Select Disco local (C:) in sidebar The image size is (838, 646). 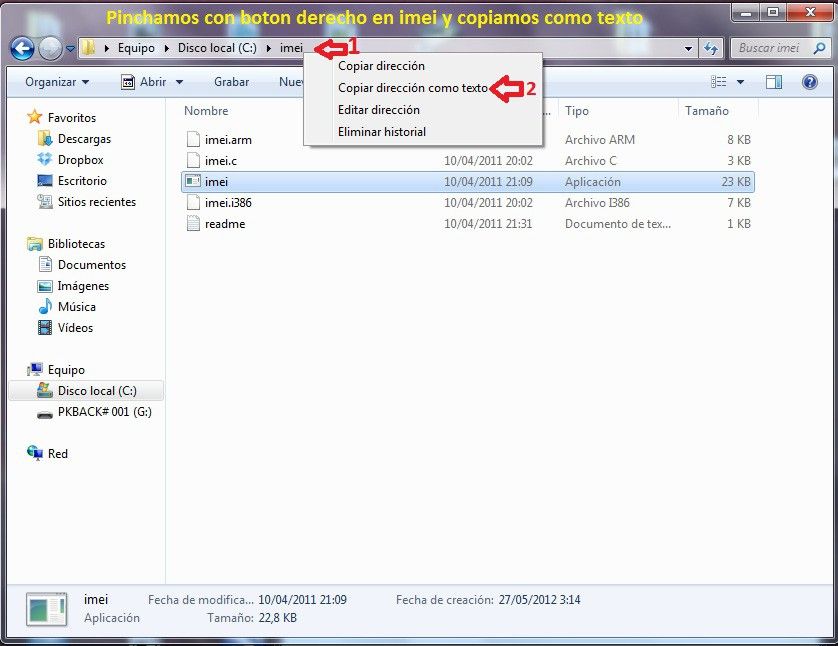(87, 391)
